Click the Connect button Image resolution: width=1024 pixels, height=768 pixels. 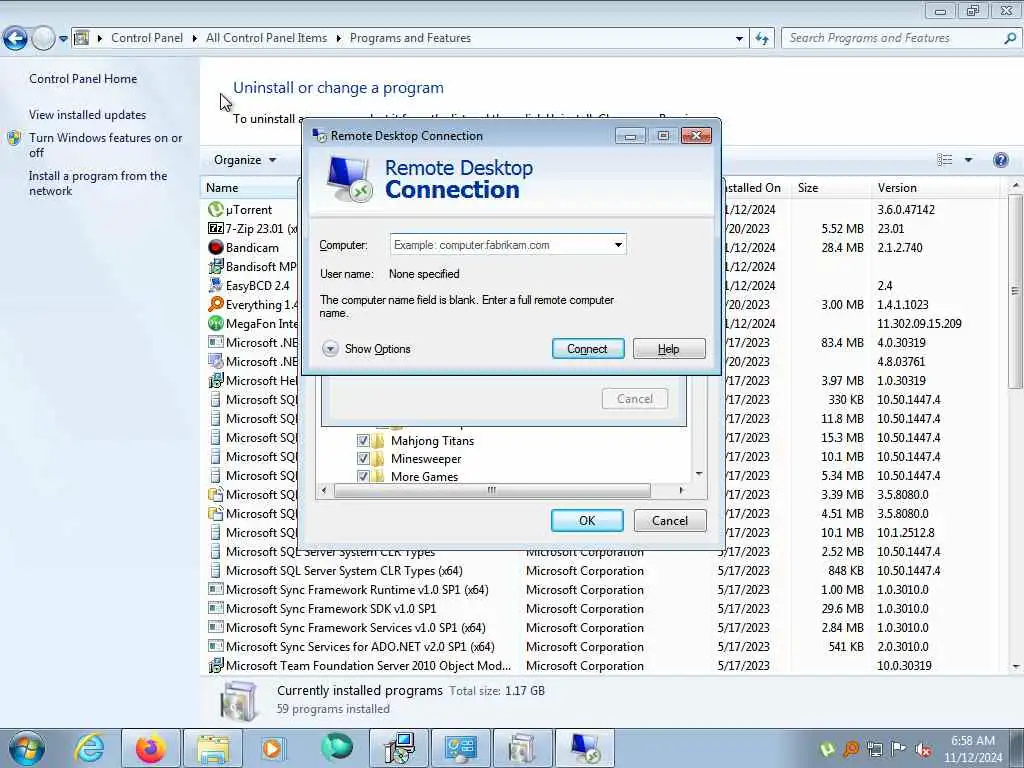pos(588,349)
